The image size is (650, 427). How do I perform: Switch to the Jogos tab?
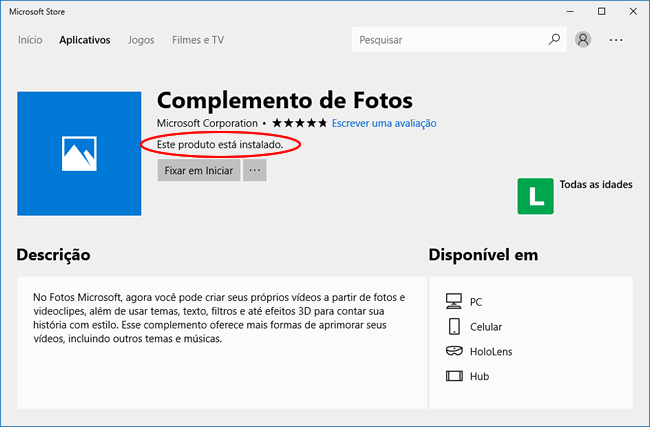point(141,40)
